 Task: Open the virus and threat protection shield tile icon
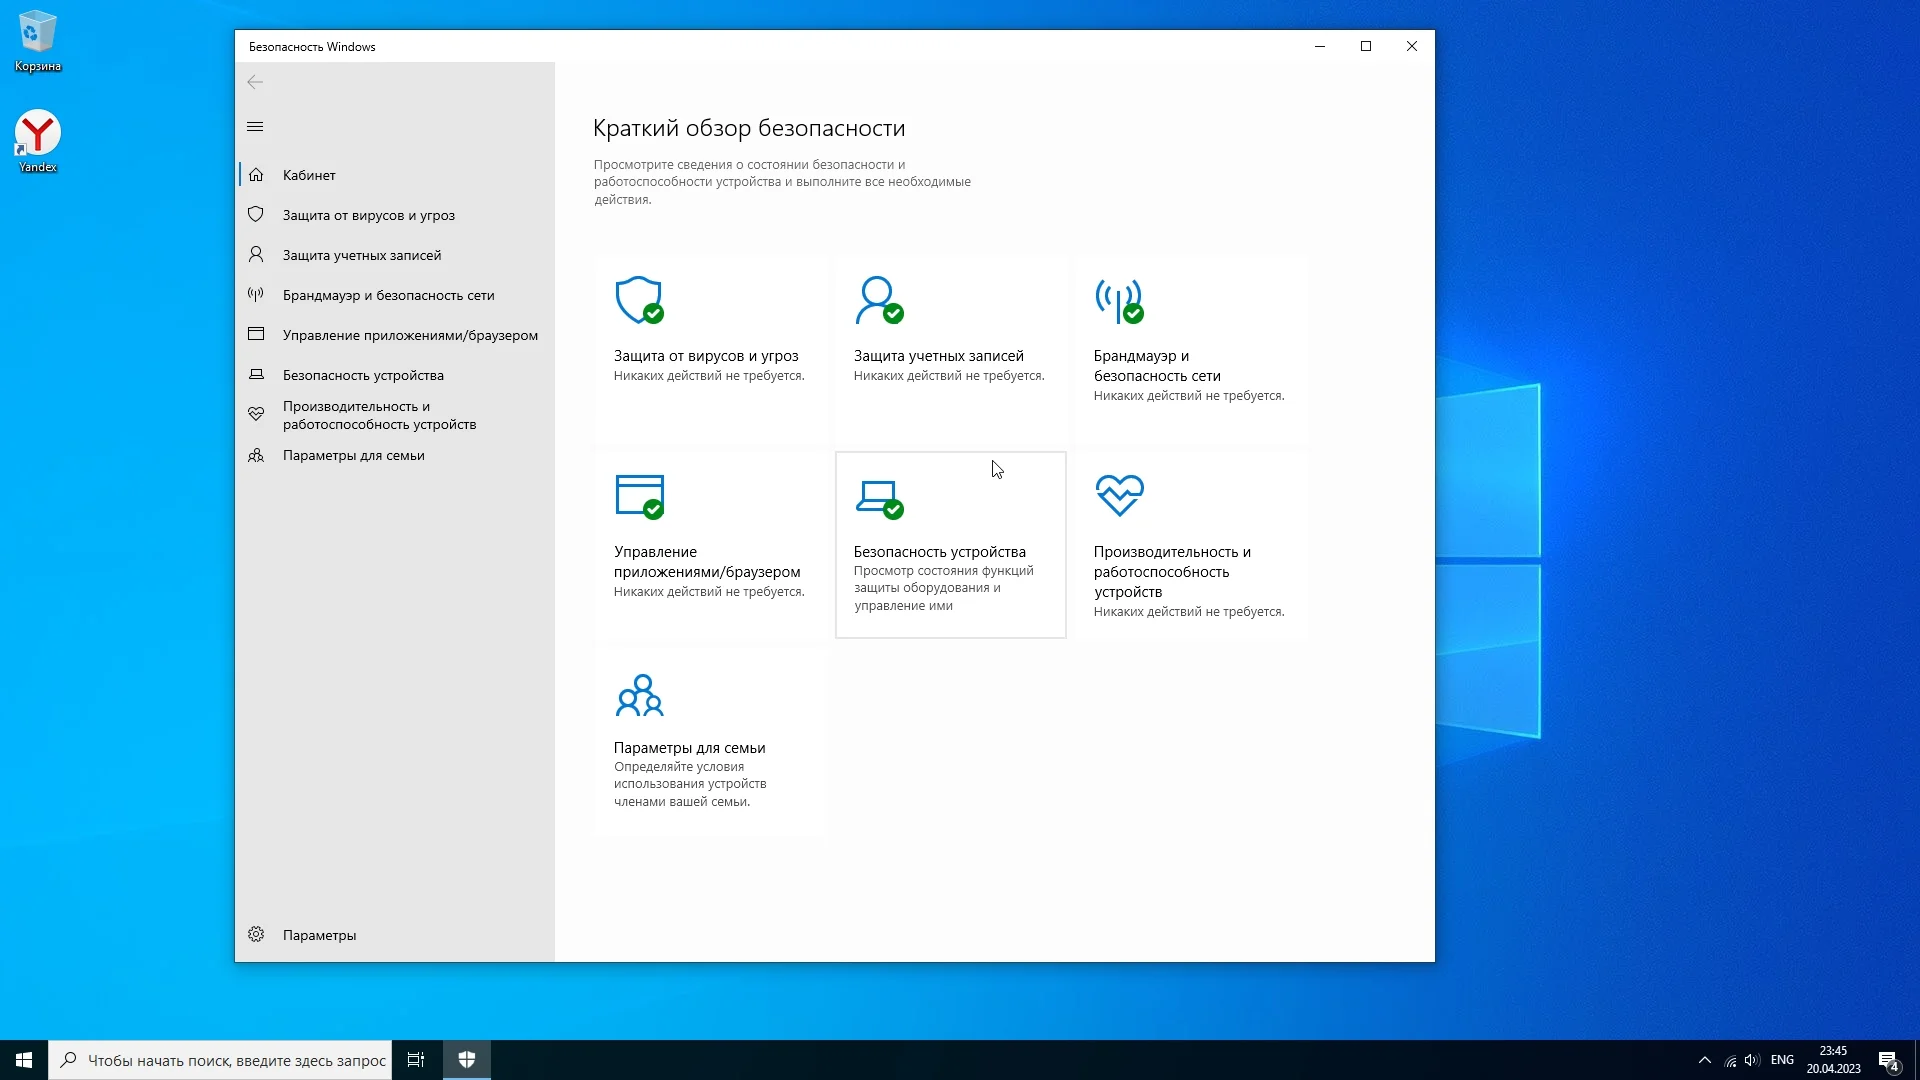click(x=639, y=300)
